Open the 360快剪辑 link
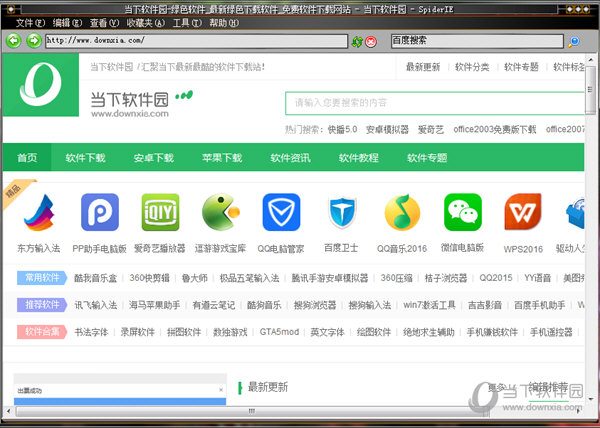Screen dimensions: 600x428 [149, 278]
